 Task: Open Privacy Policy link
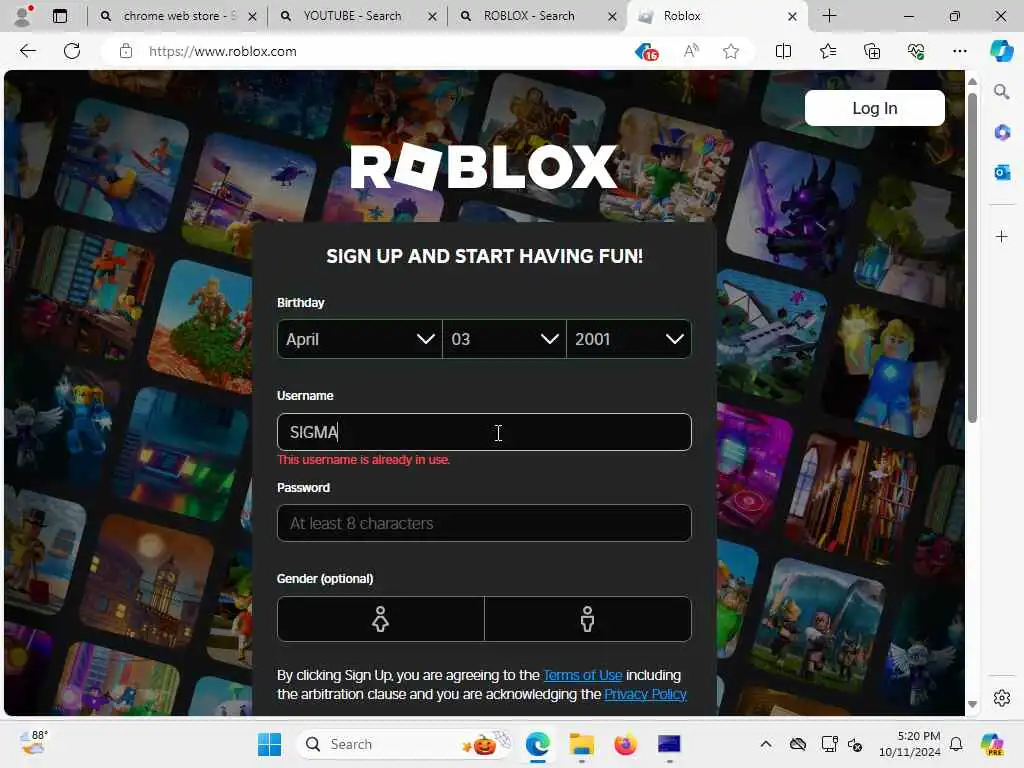(x=645, y=694)
